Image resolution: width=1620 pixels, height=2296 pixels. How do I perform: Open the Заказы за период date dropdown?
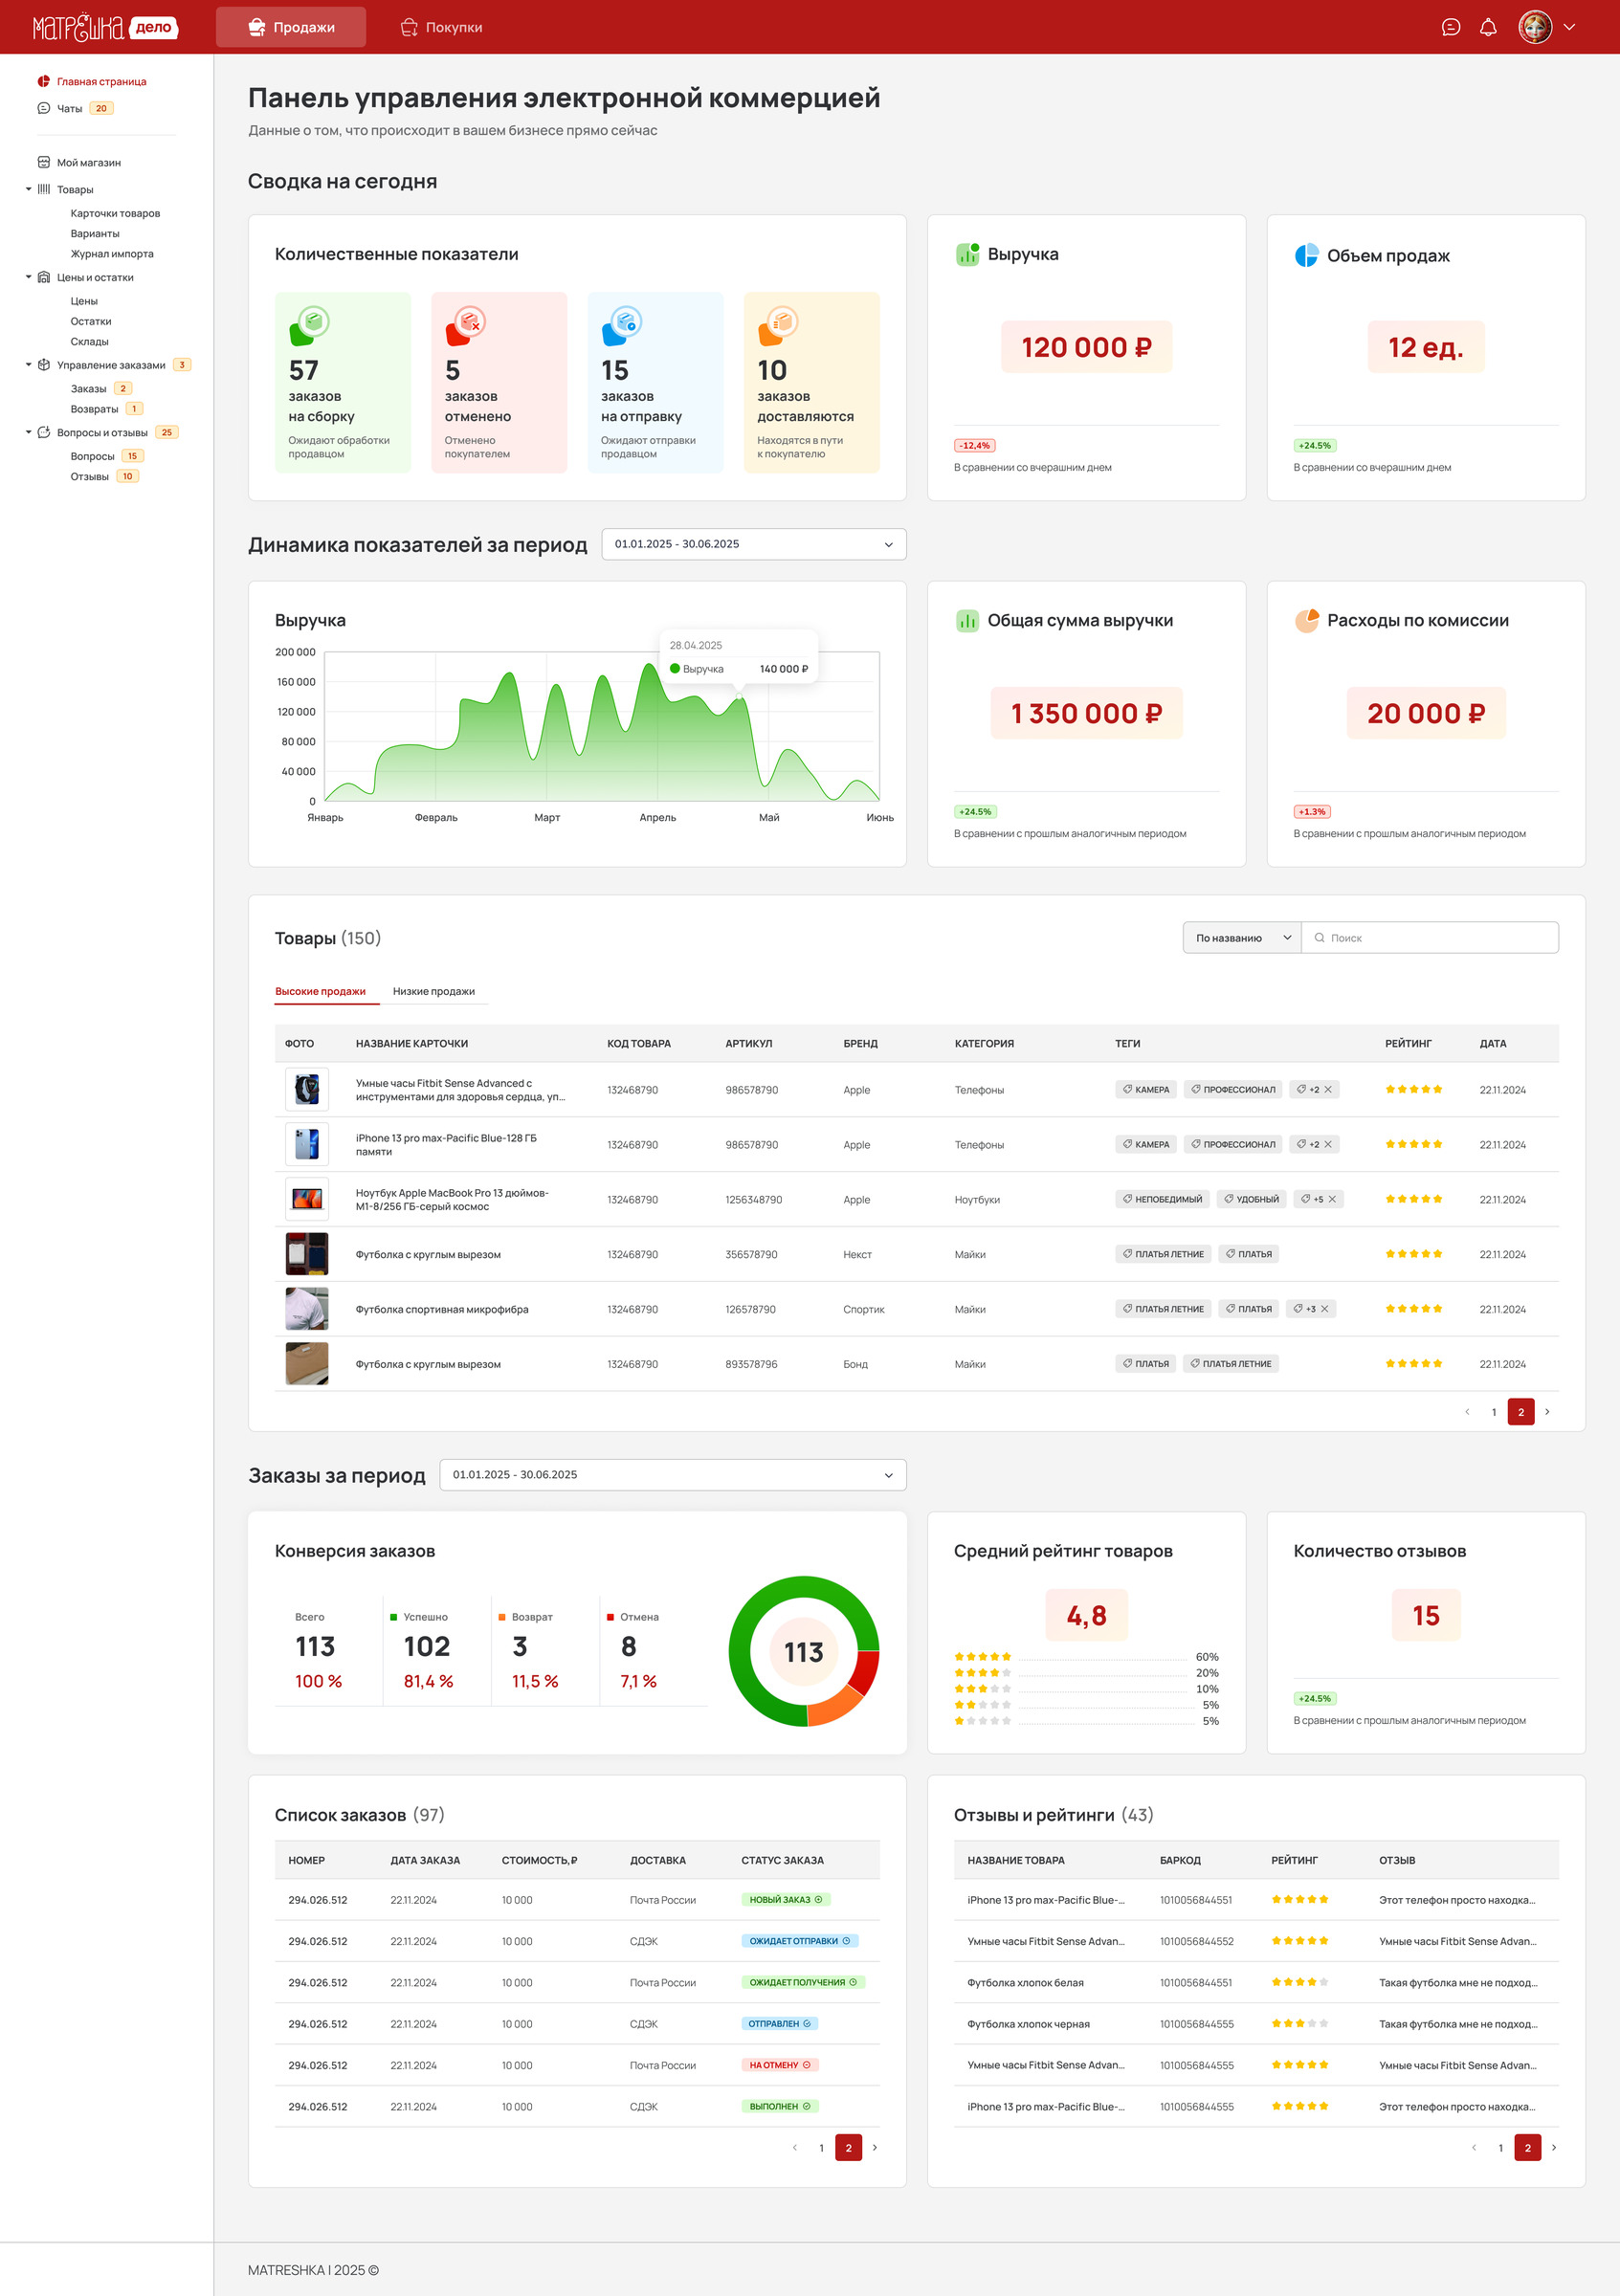[673, 1475]
